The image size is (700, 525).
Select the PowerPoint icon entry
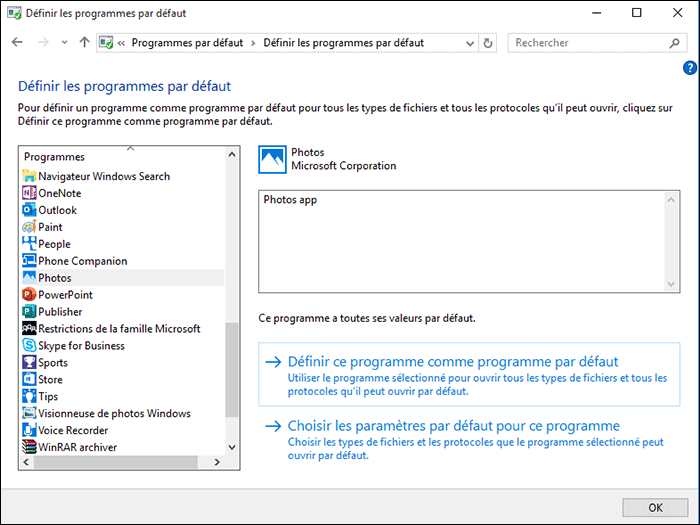tap(29, 295)
